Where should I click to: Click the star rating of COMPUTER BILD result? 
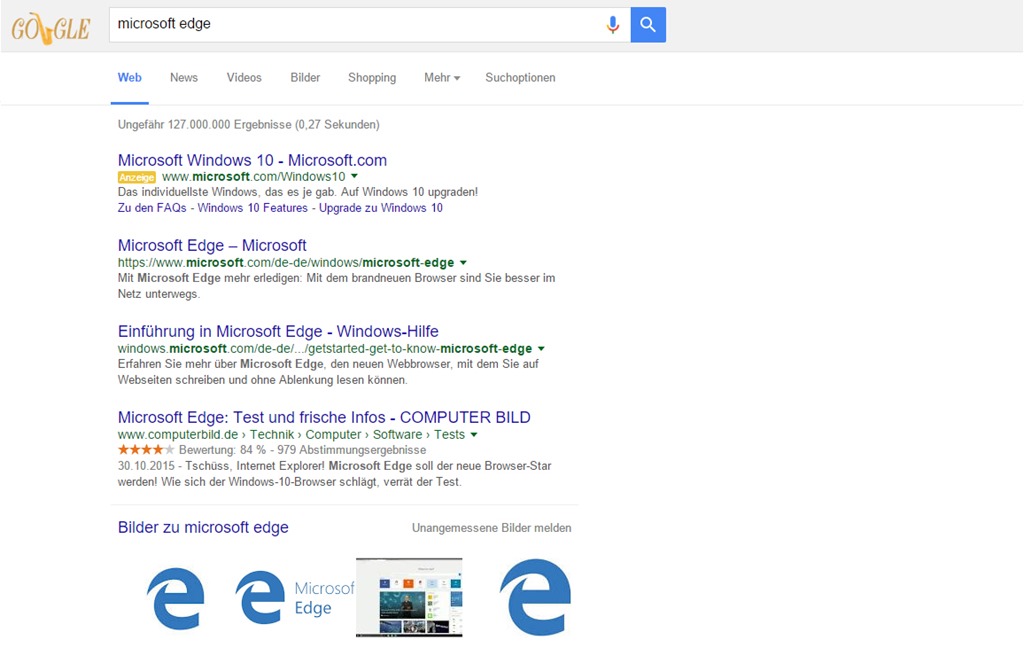point(146,450)
